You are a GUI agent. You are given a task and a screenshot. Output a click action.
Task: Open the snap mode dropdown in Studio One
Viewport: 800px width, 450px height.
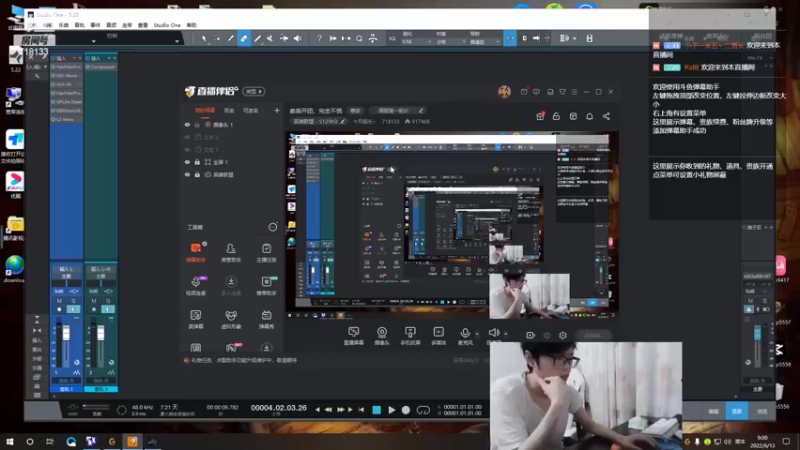485,41
